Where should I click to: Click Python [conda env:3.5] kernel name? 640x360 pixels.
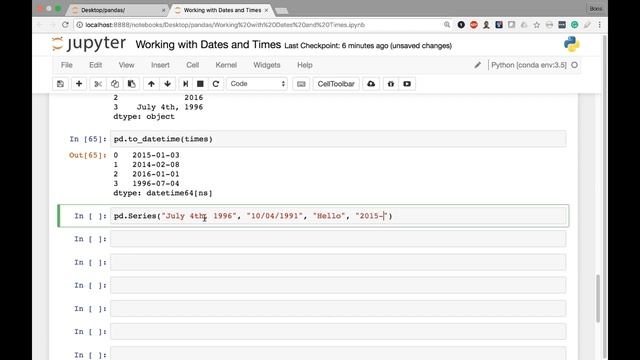(529, 65)
